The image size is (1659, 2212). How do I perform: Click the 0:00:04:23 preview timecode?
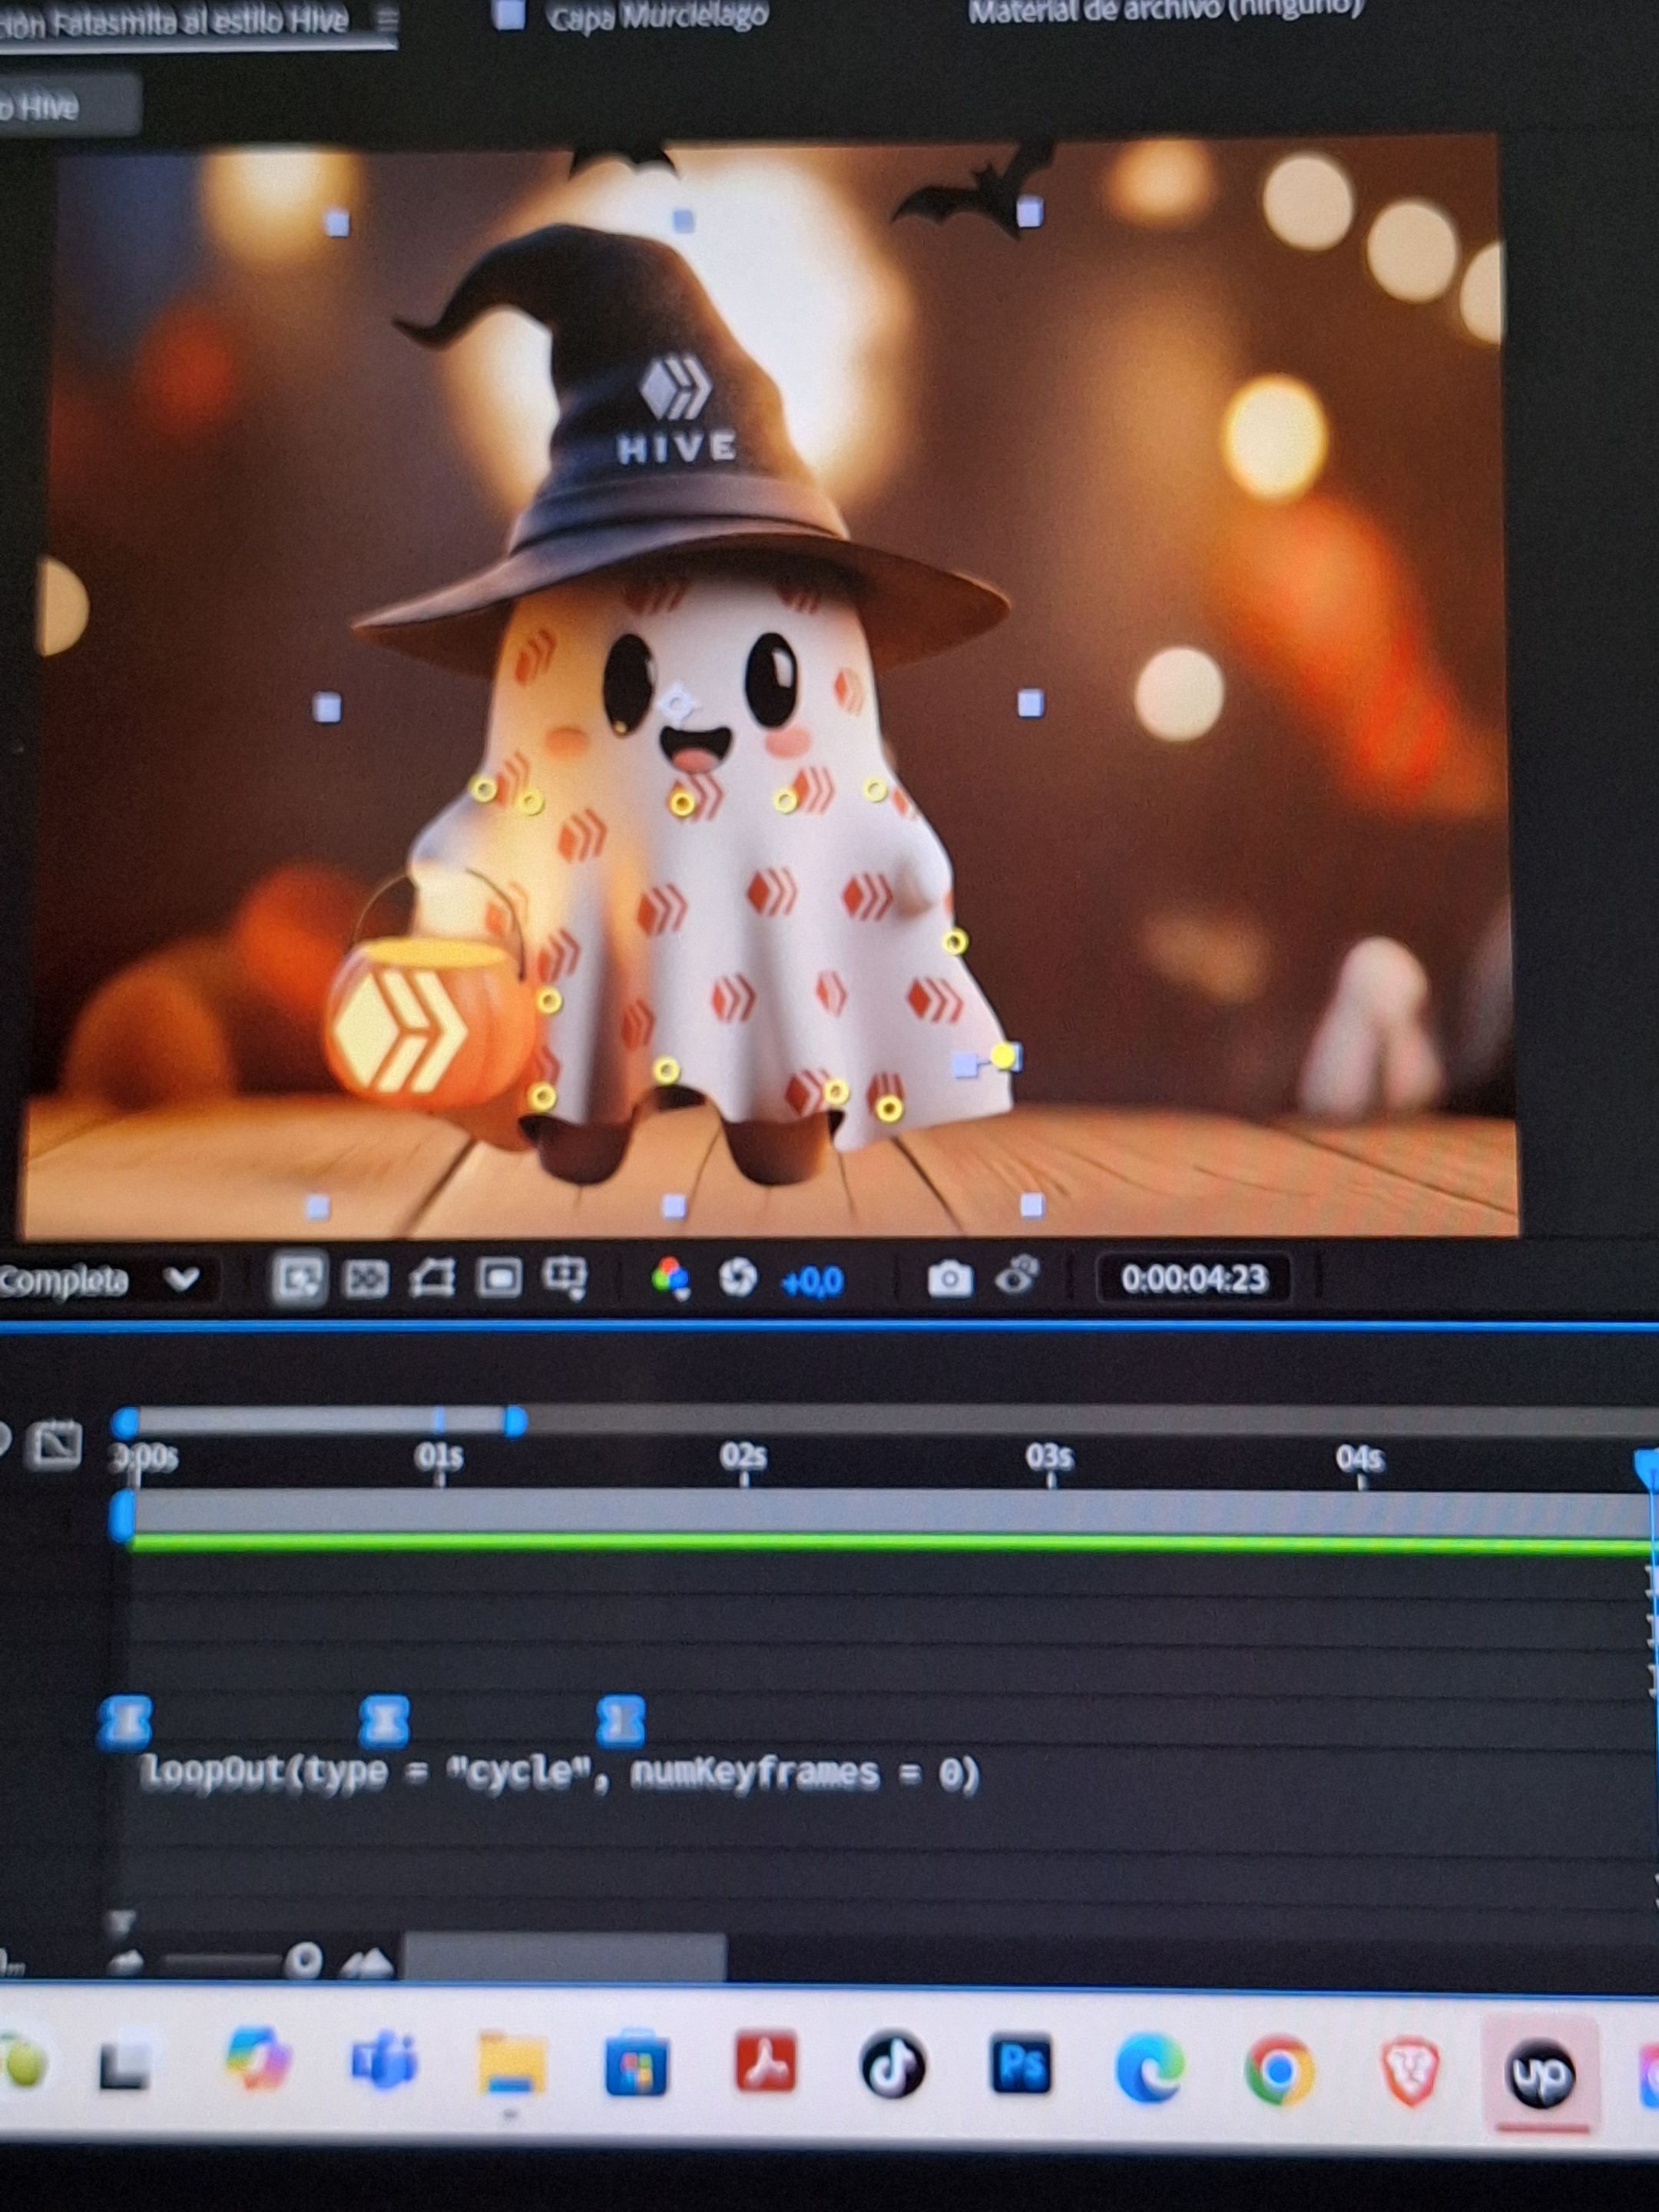coord(1193,1279)
